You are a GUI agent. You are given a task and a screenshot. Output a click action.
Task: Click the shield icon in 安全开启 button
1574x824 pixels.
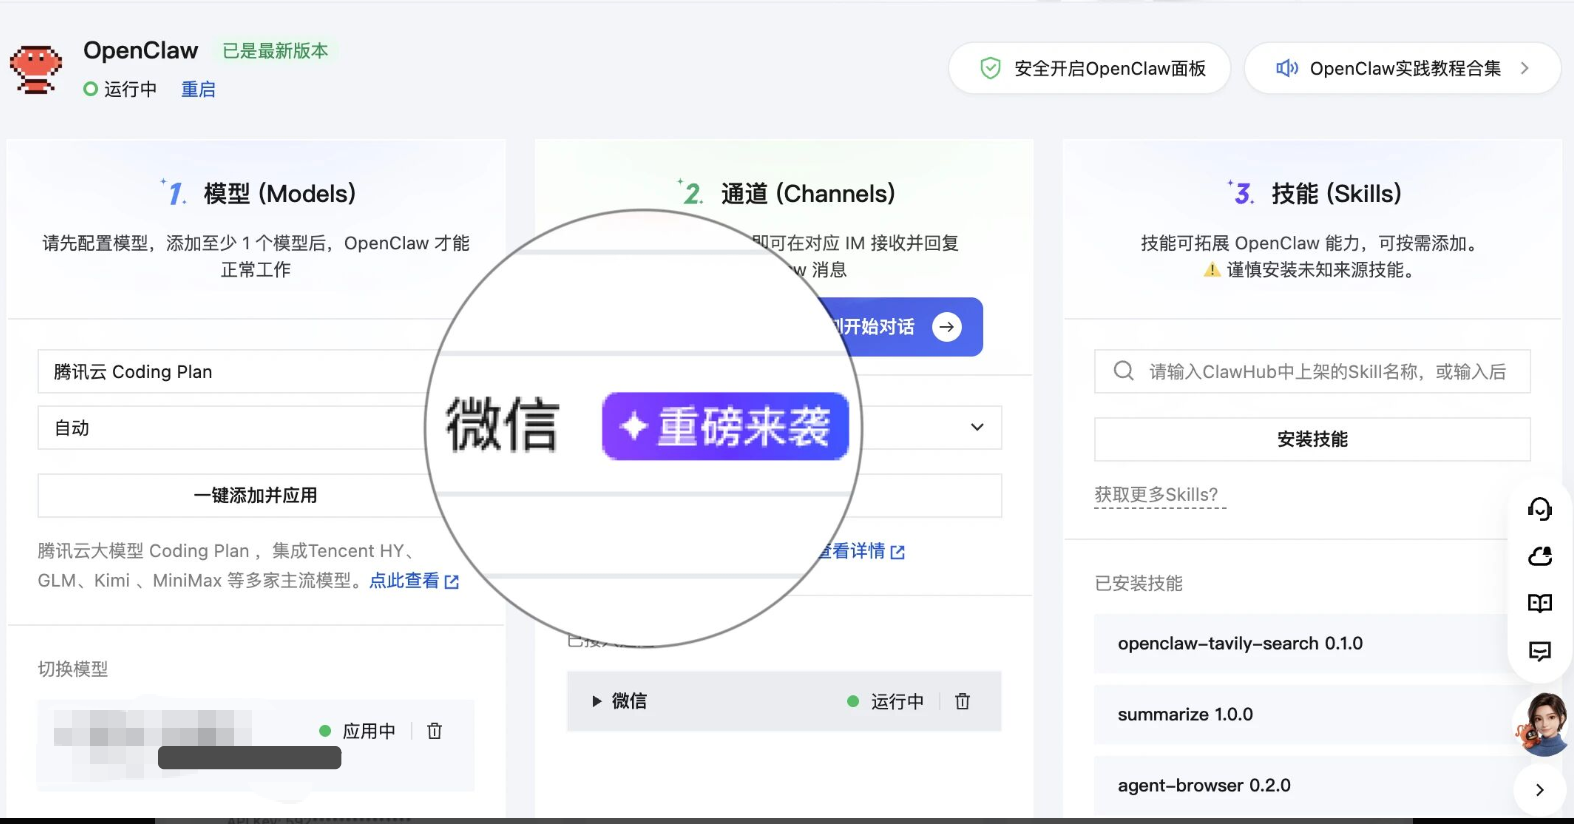tap(990, 68)
